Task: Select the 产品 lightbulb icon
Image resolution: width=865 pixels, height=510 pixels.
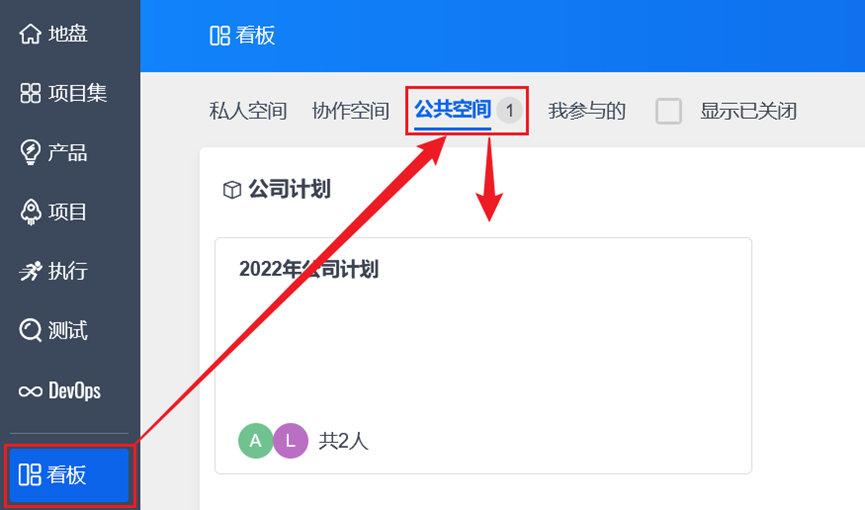Action: tap(30, 152)
